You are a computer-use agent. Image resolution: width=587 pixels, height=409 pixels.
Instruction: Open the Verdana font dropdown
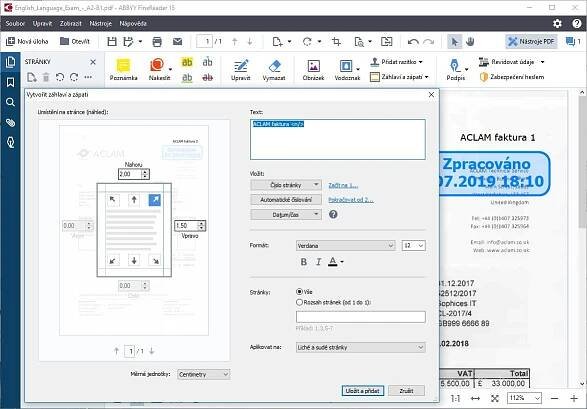click(x=345, y=245)
